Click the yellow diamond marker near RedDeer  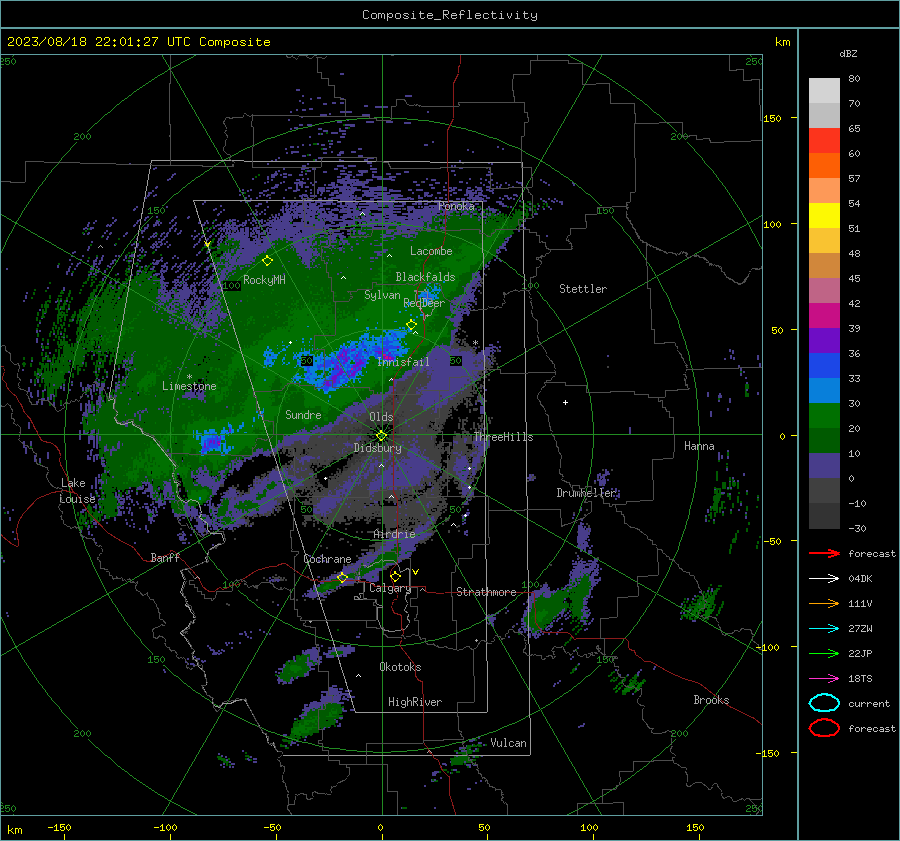(412, 325)
